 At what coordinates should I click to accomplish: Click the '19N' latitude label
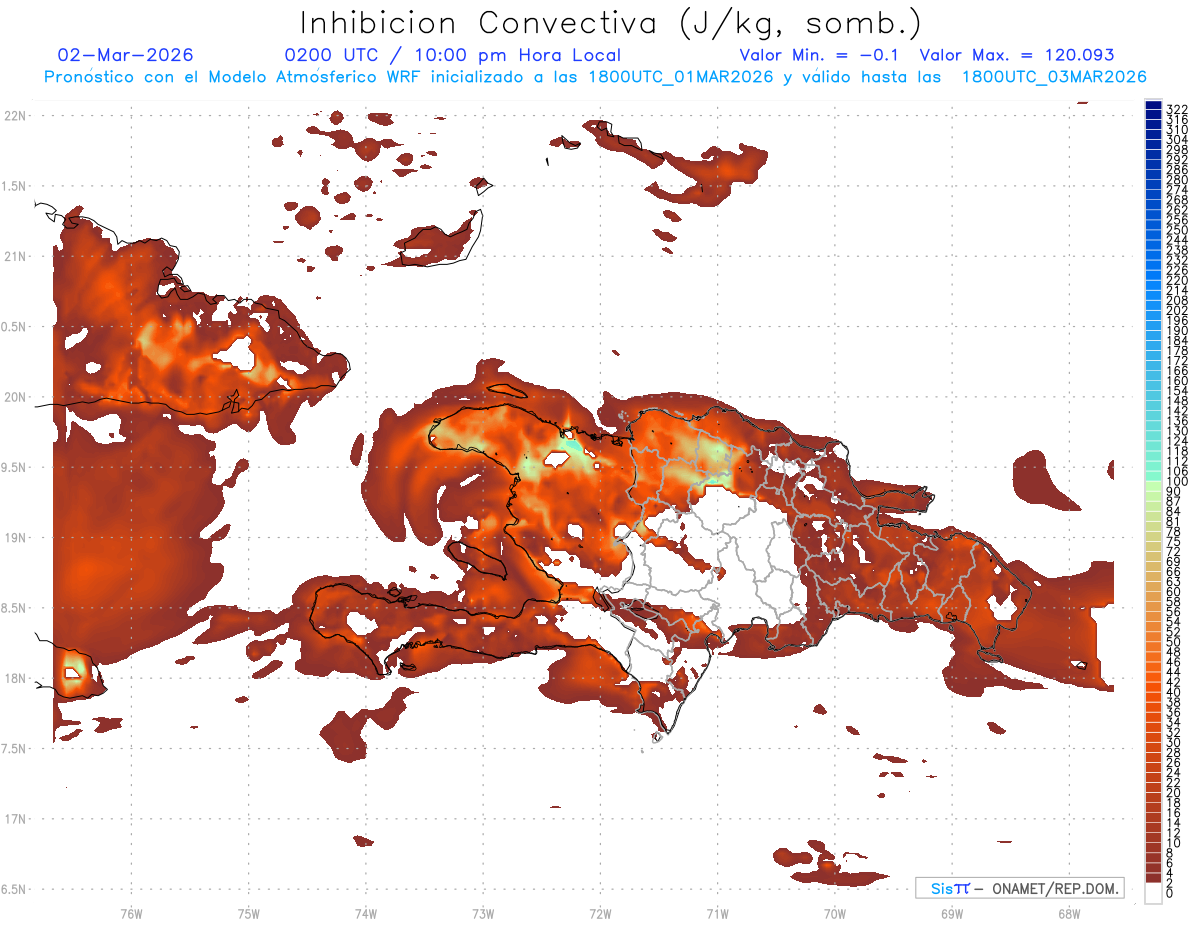coord(15,537)
